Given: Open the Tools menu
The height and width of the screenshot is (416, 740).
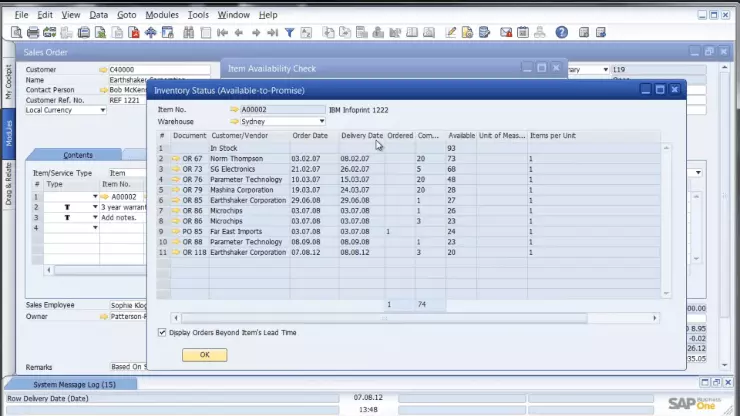Looking at the screenshot, I should click(x=198, y=15).
